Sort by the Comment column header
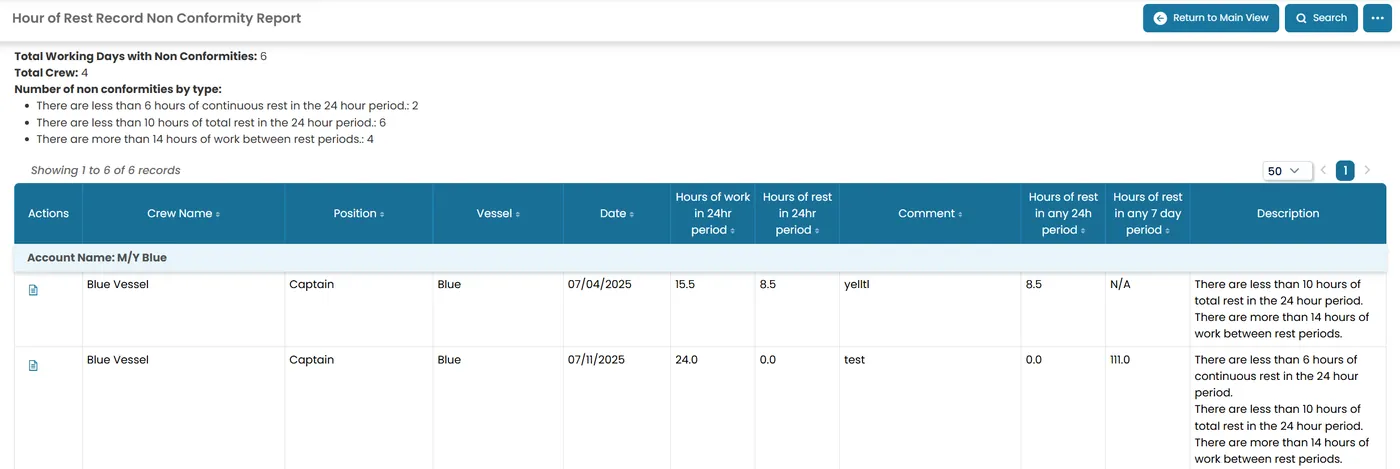The width and height of the screenshot is (1400, 469). pyautogui.click(x=930, y=213)
